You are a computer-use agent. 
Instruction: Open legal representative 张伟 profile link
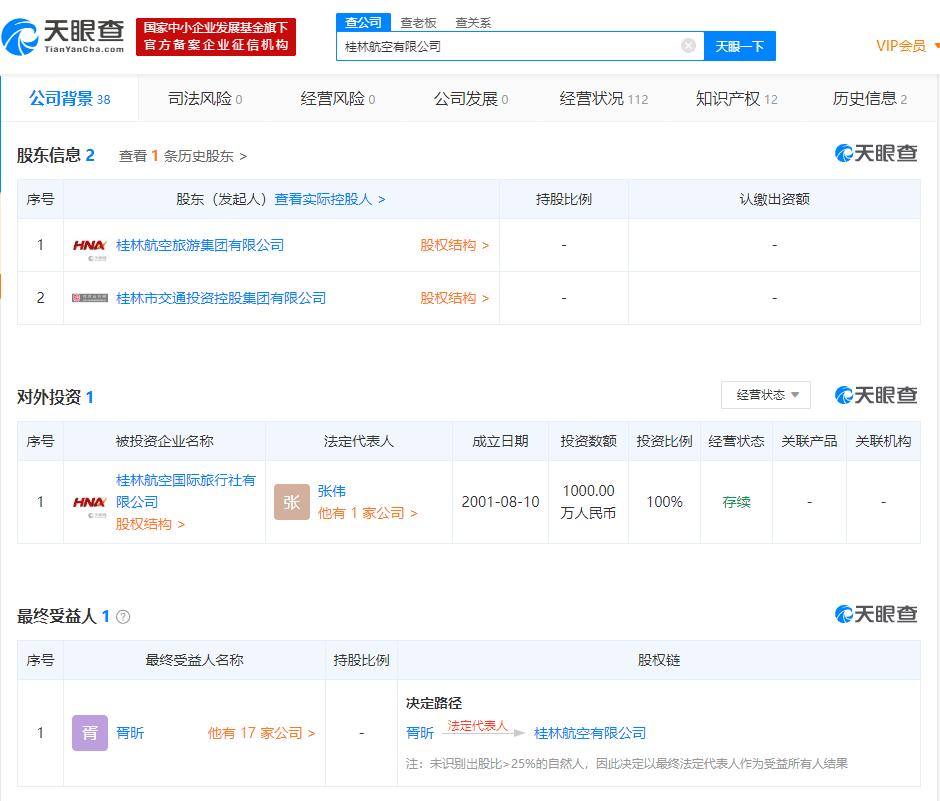[332, 491]
